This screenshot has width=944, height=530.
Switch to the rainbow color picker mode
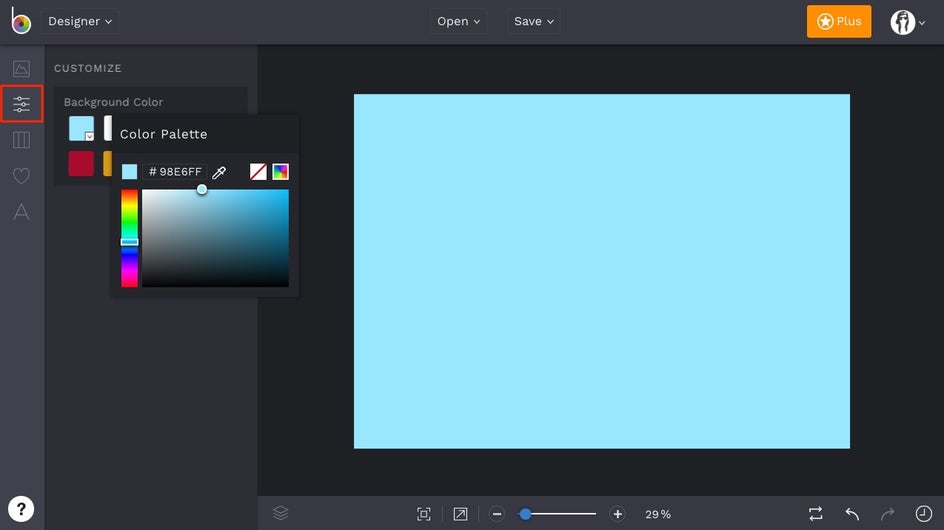coord(281,172)
